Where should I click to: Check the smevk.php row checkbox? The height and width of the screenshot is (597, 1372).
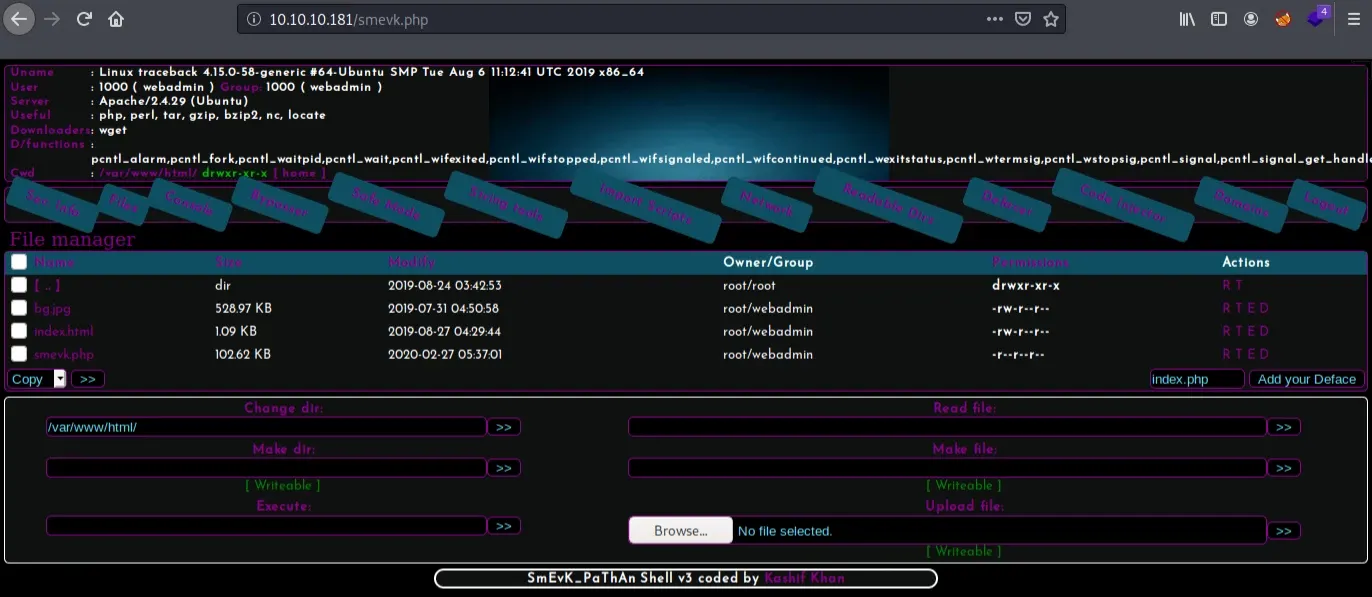coord(19,354)
